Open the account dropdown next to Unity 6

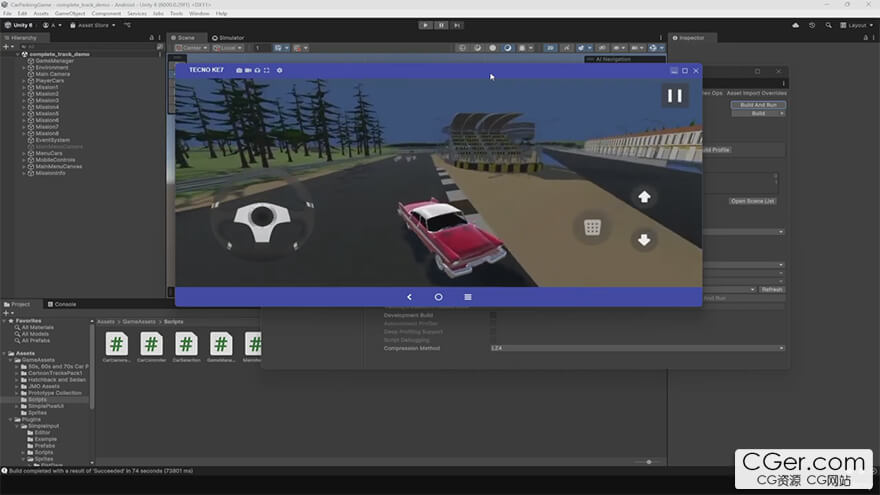click(53, 25)
